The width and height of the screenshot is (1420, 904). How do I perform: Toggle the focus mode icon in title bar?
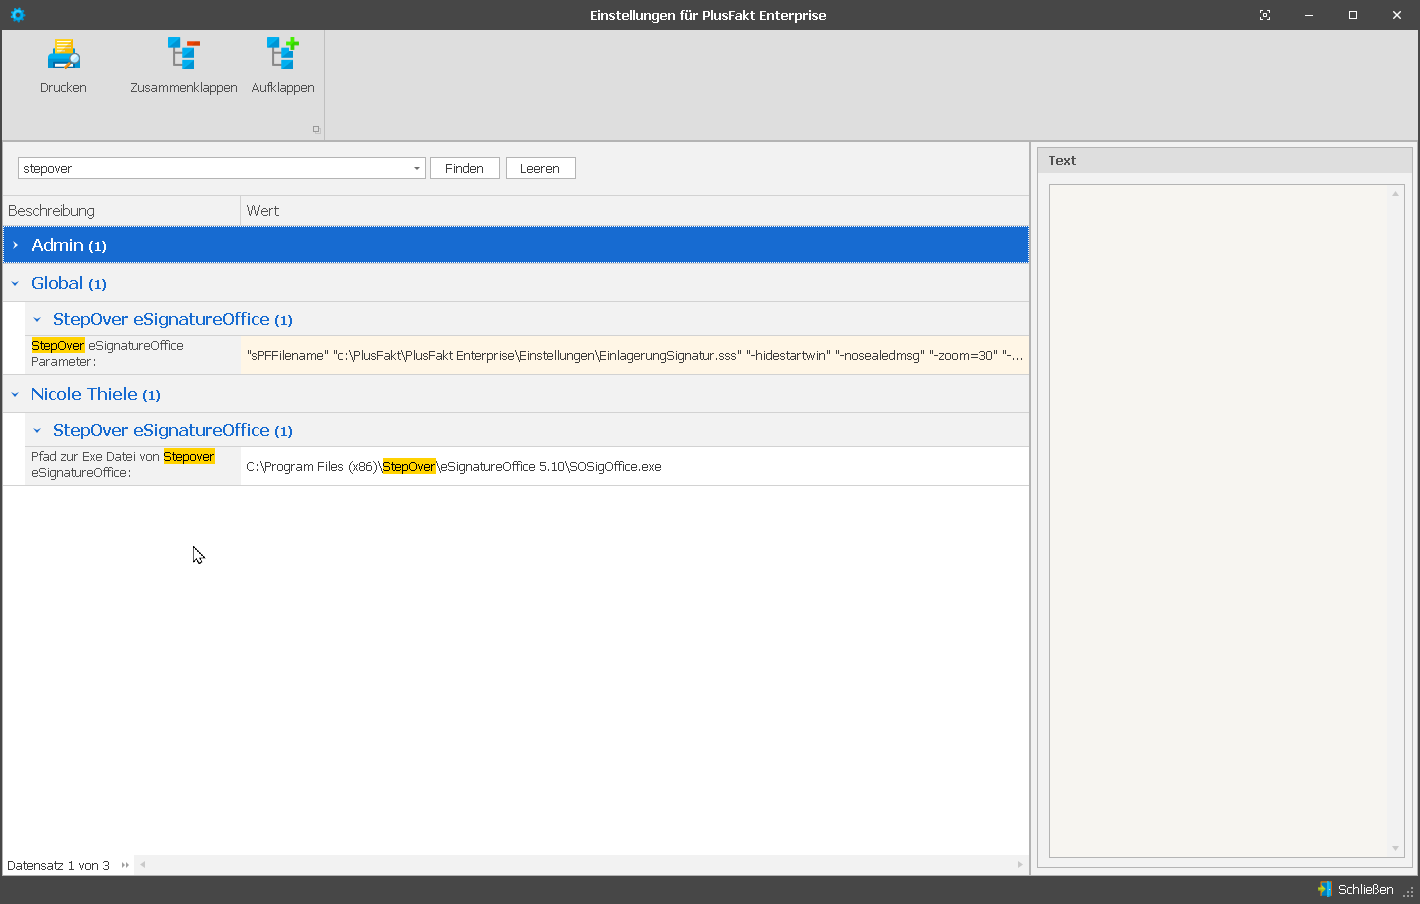(1265, 15)
